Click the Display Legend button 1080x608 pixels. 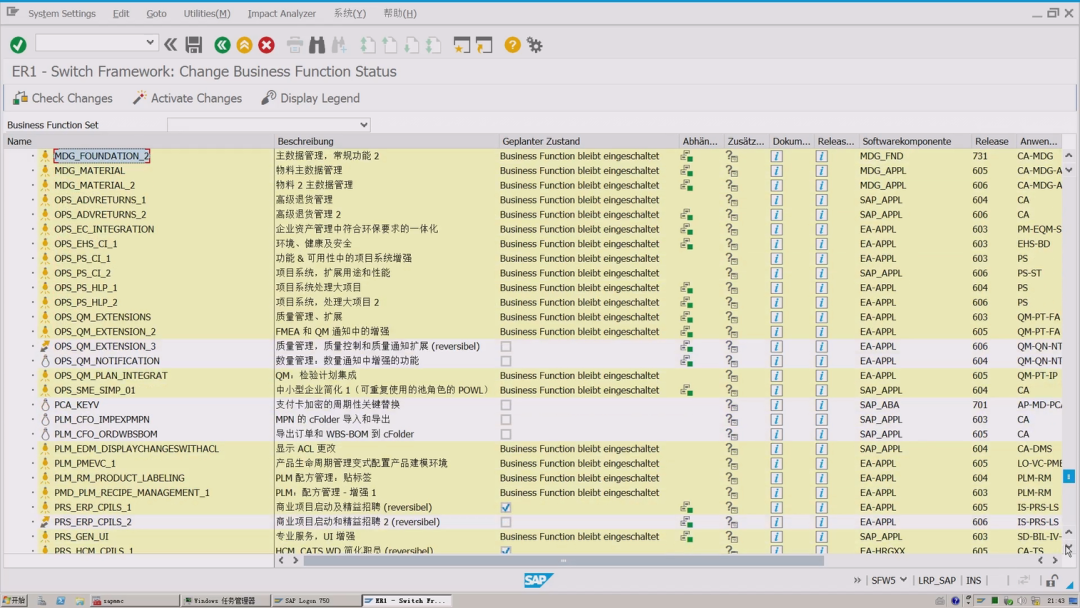point(311,98)
